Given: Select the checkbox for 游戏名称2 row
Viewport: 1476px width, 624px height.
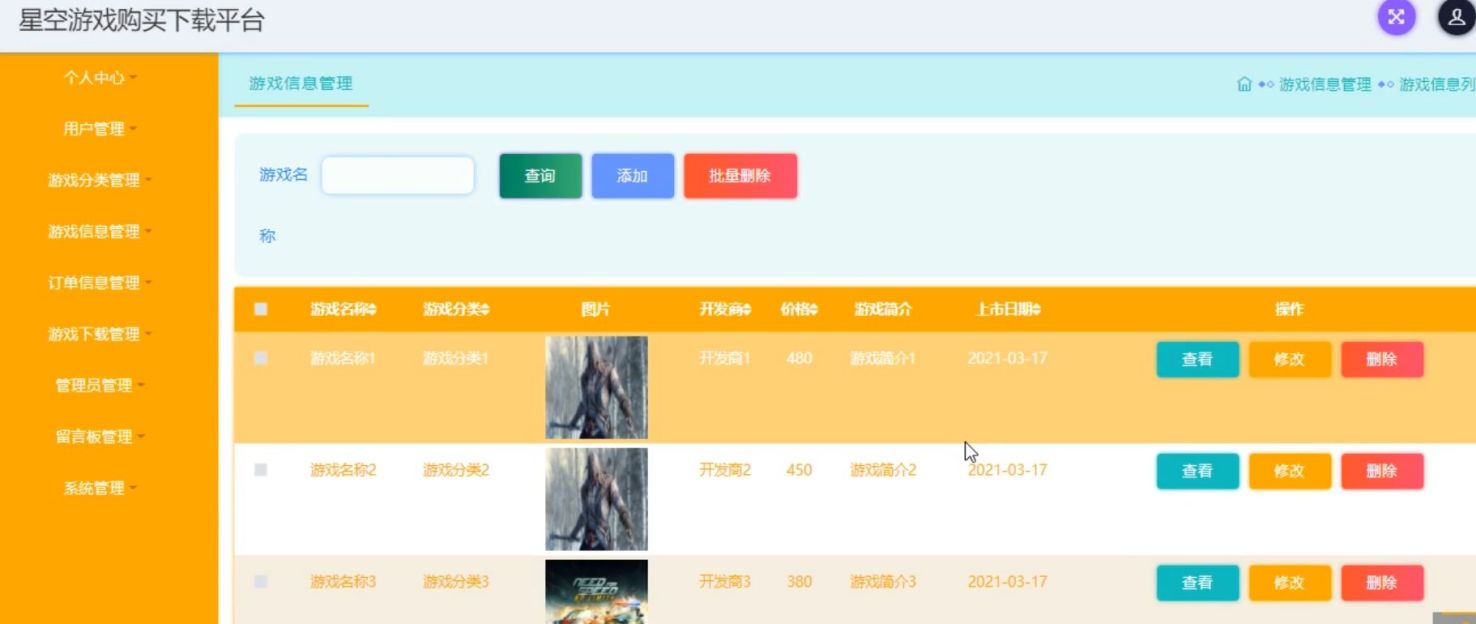Looking at the screenshot, I should pos(261,470).
